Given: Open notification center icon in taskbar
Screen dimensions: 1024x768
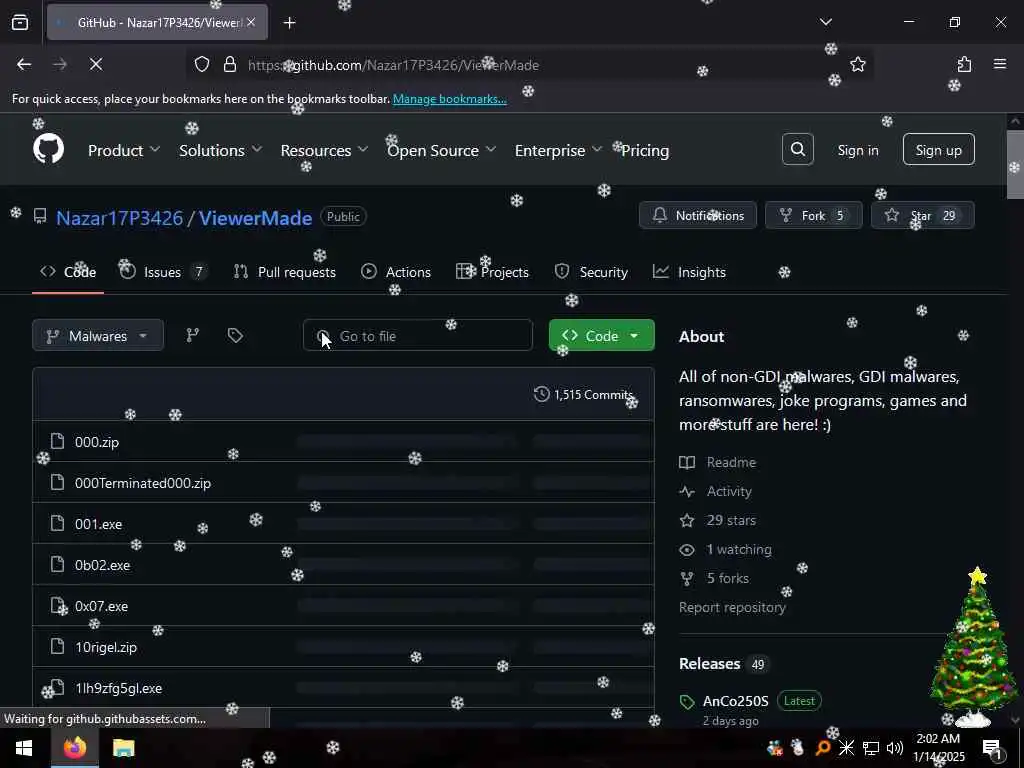Looking at the screenshot, I should pos(992,748).
